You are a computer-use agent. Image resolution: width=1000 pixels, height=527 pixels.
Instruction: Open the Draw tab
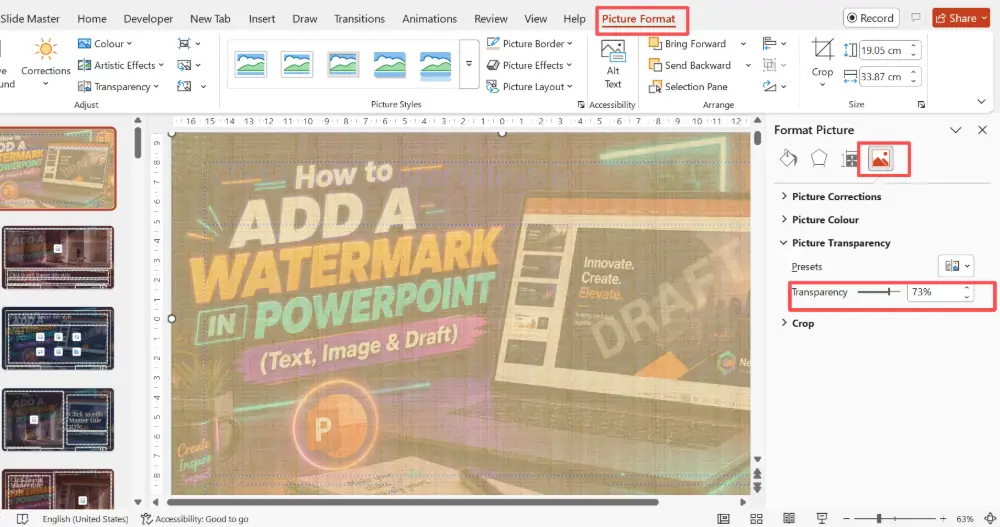tap(304, 19)
